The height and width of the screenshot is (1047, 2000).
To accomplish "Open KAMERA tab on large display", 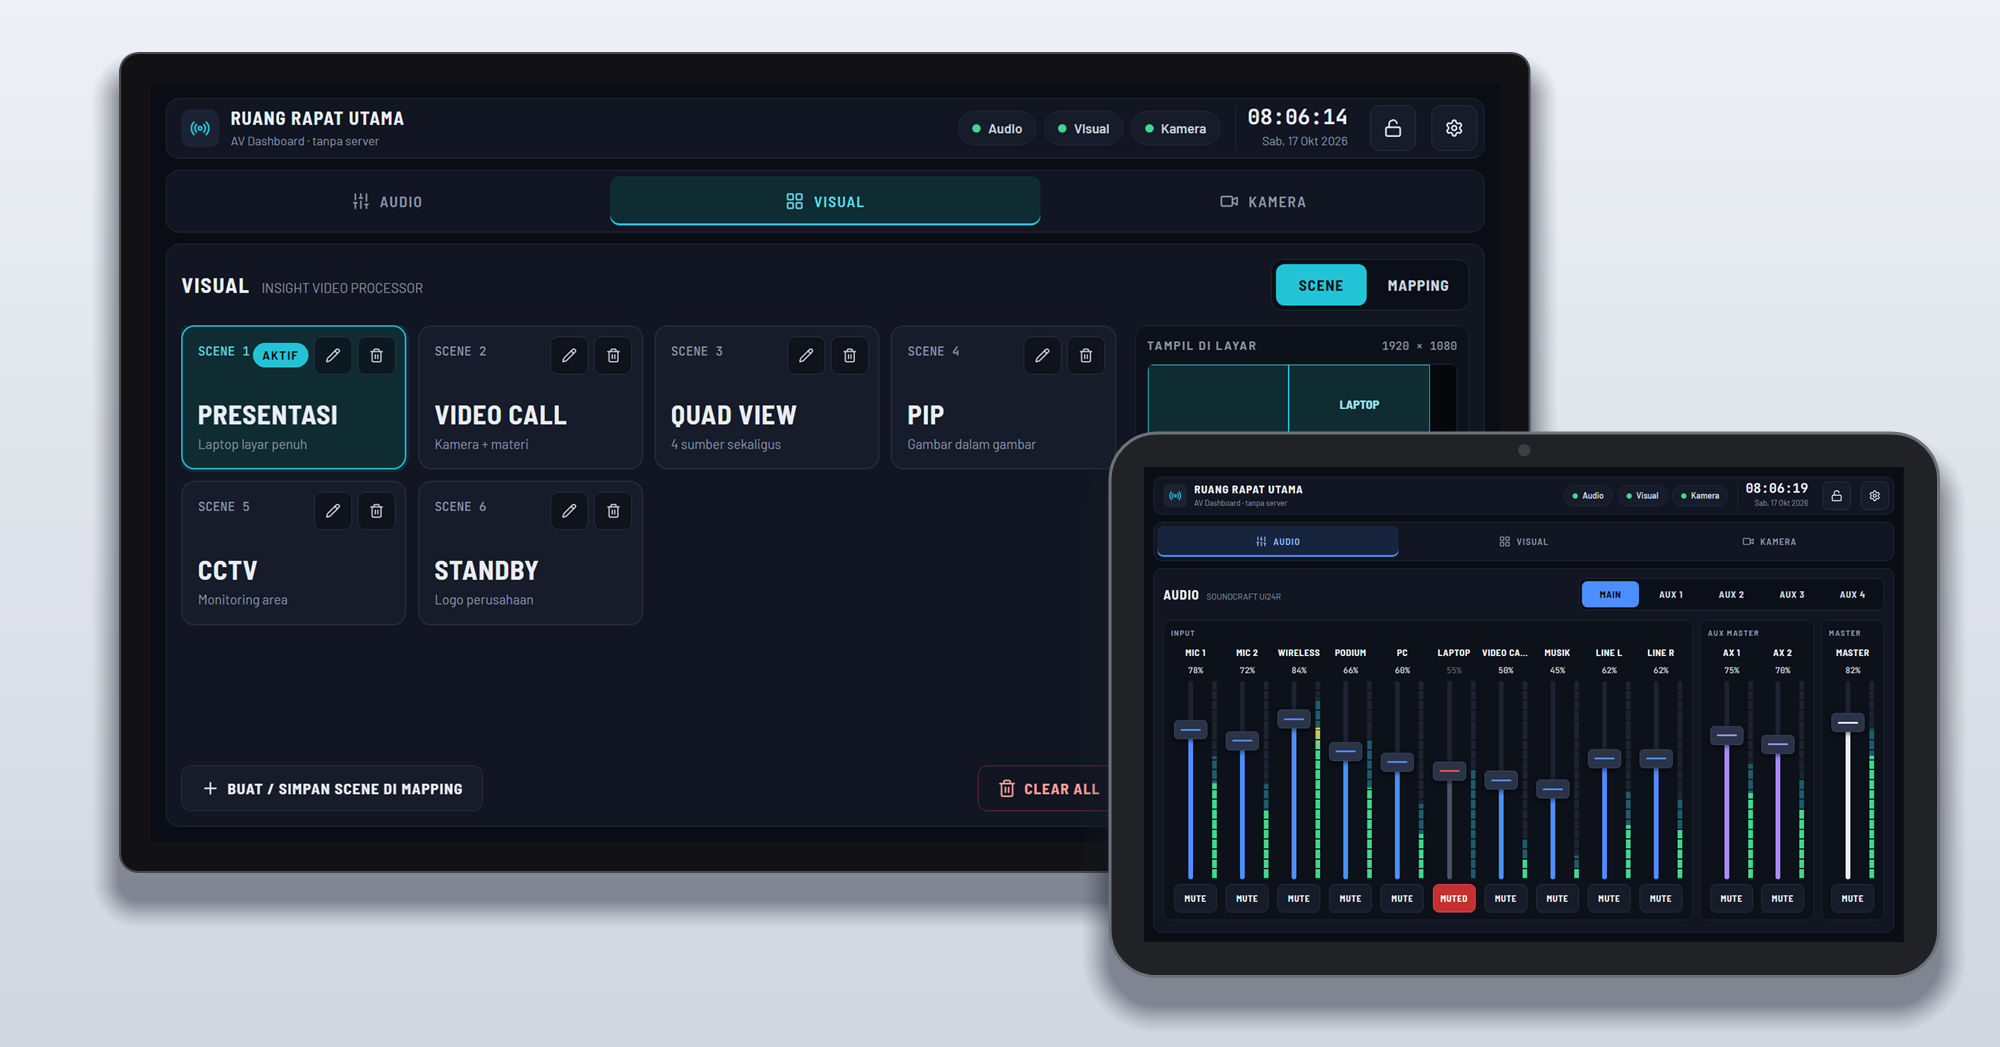I will pyautogui.click(x=1262, y=202).
